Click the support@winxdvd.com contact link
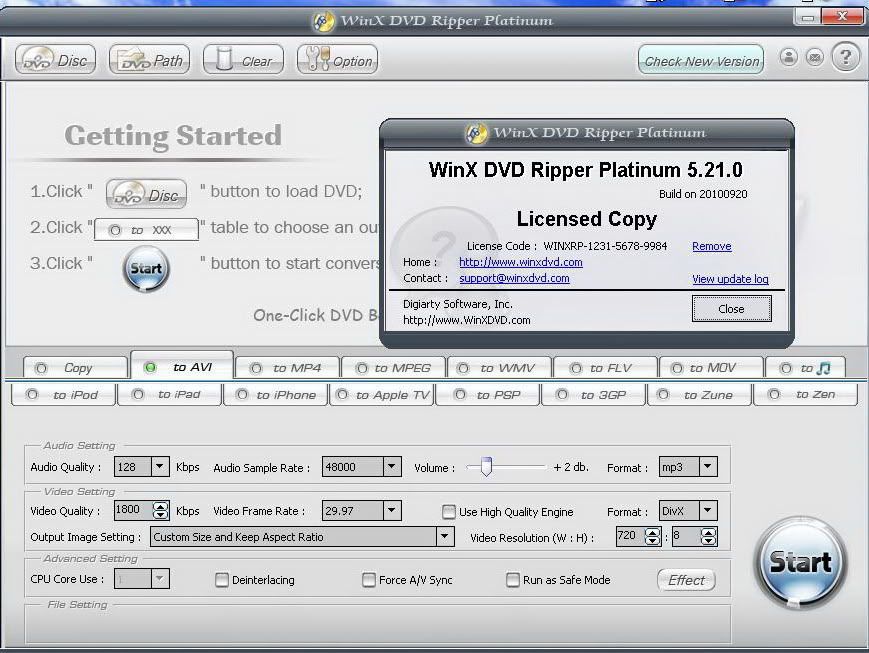The width and height of the screenshot is (869, 653). coord(514,278)
